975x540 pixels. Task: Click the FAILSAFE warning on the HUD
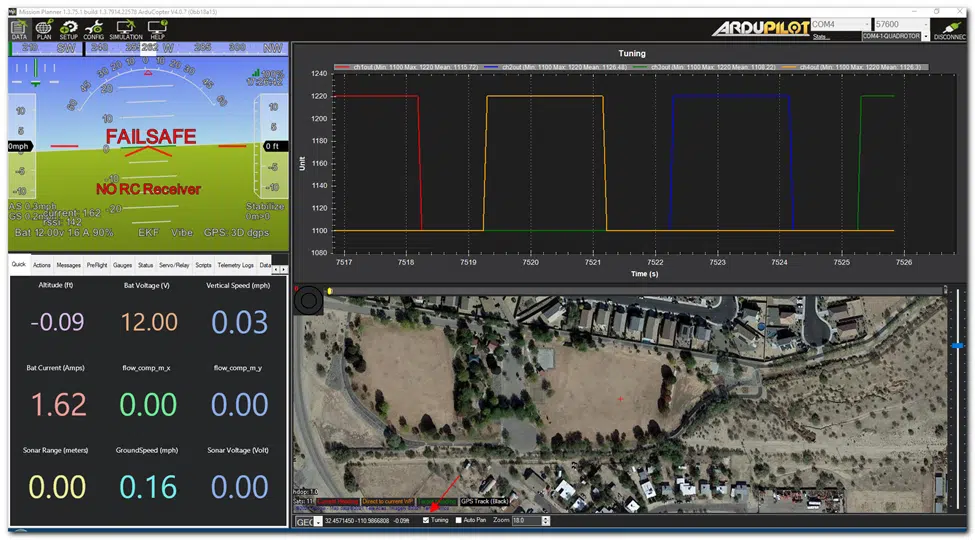pyautogui.click(x=151, y=136)
